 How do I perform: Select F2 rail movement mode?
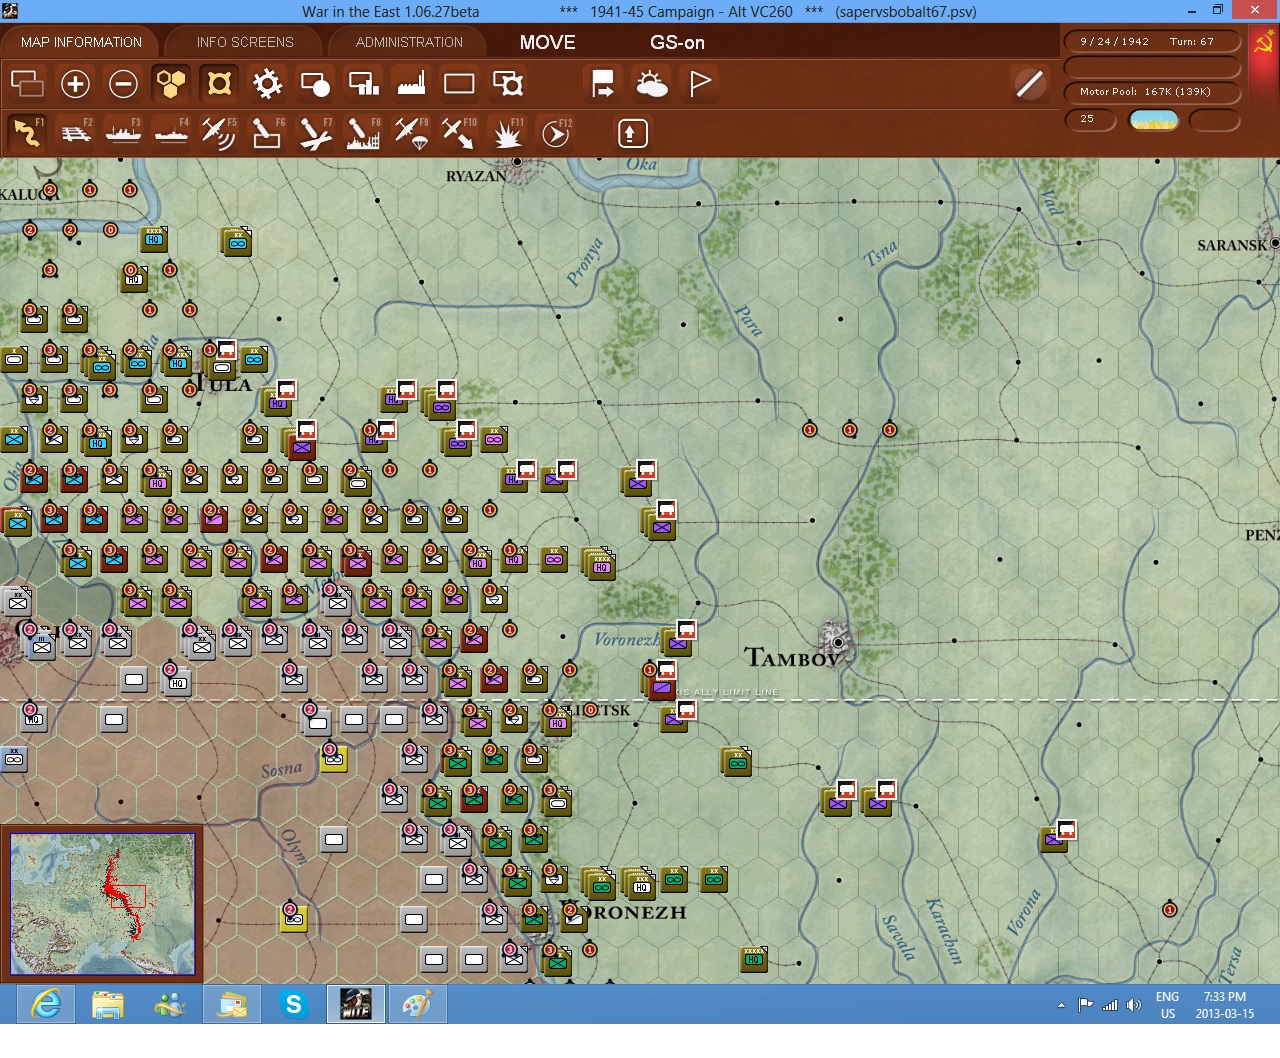pyautogui.click(x=76, y=133)
